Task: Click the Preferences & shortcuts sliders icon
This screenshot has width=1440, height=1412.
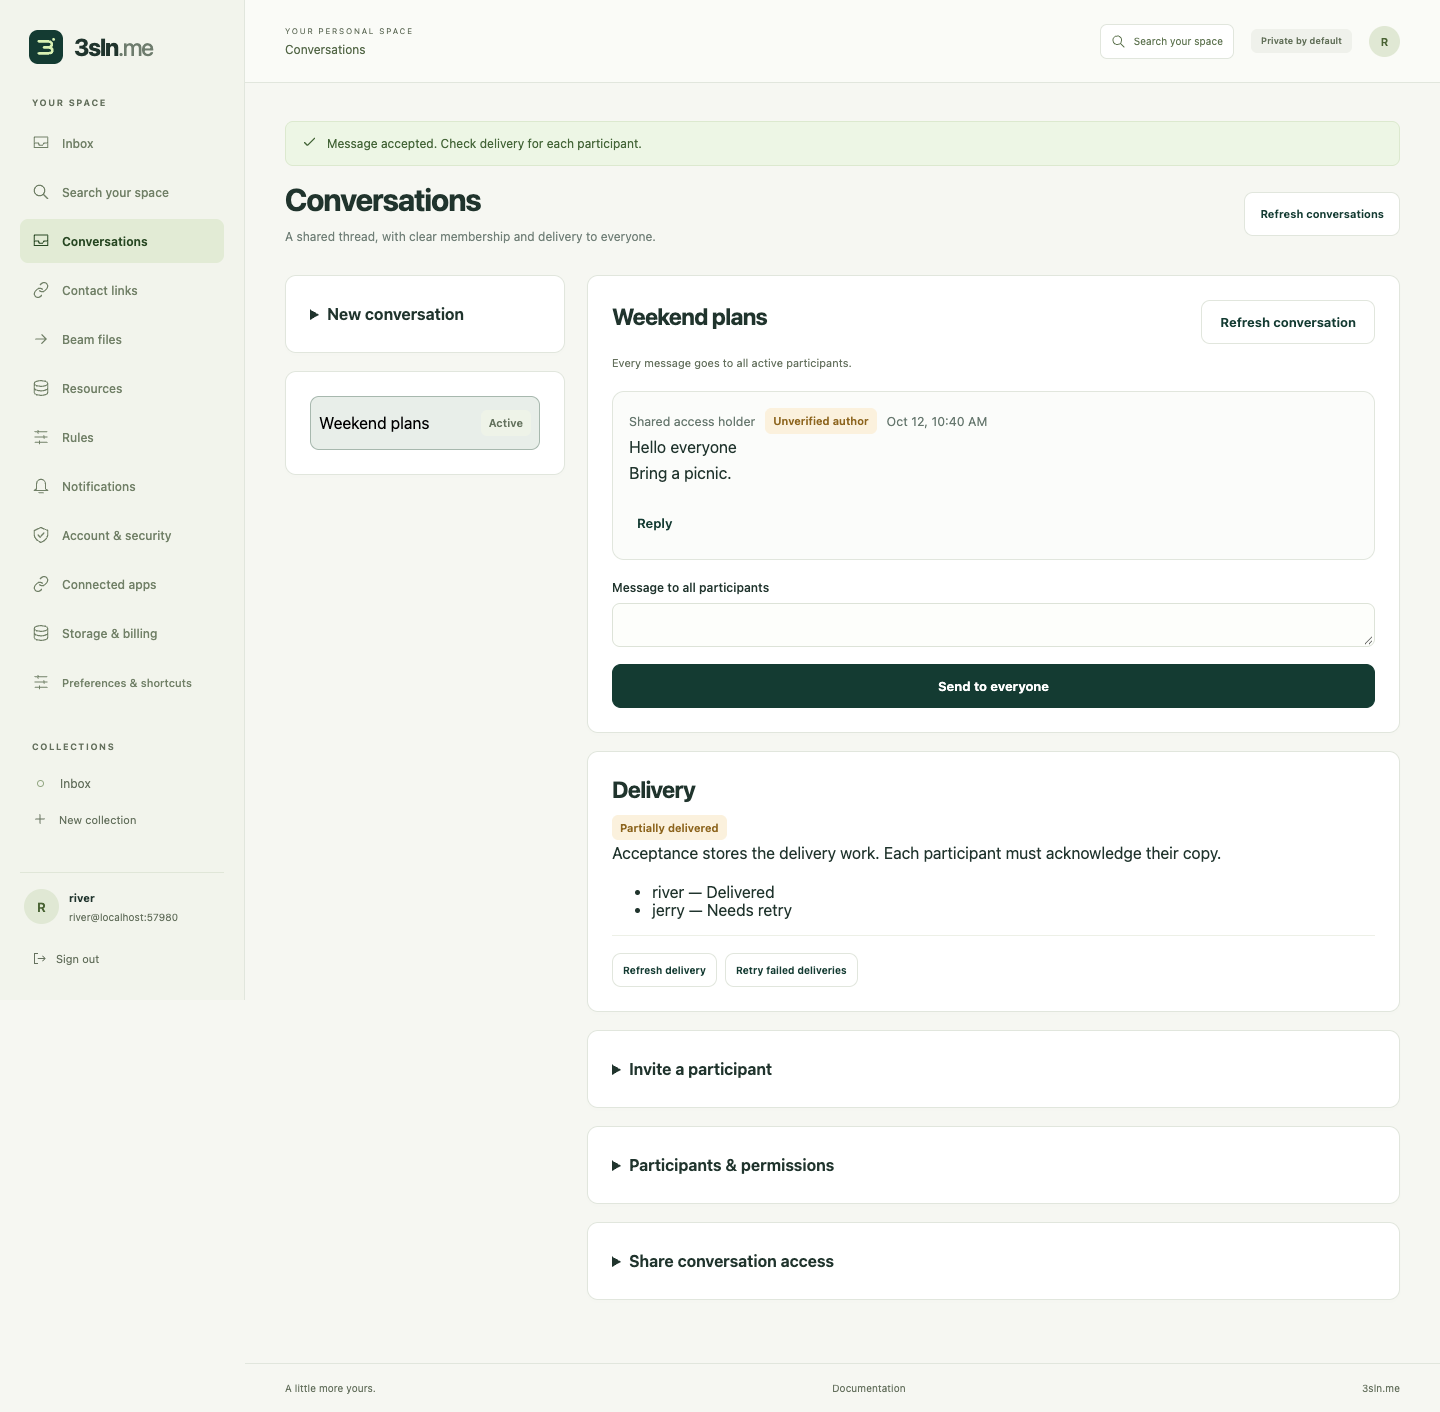Action: point(41,682)
